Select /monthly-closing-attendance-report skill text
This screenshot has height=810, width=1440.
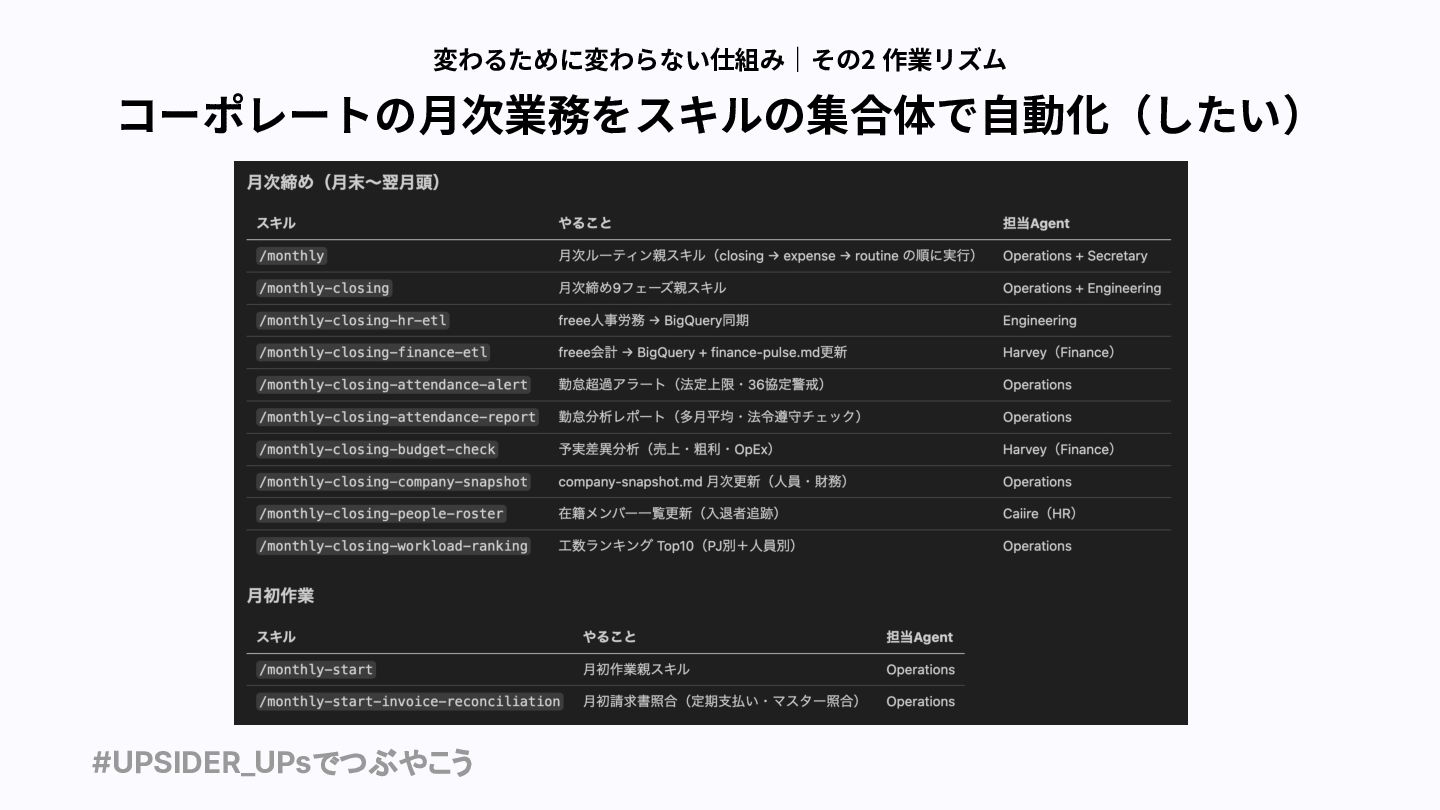pyautogui.click(x=397, y=417)
